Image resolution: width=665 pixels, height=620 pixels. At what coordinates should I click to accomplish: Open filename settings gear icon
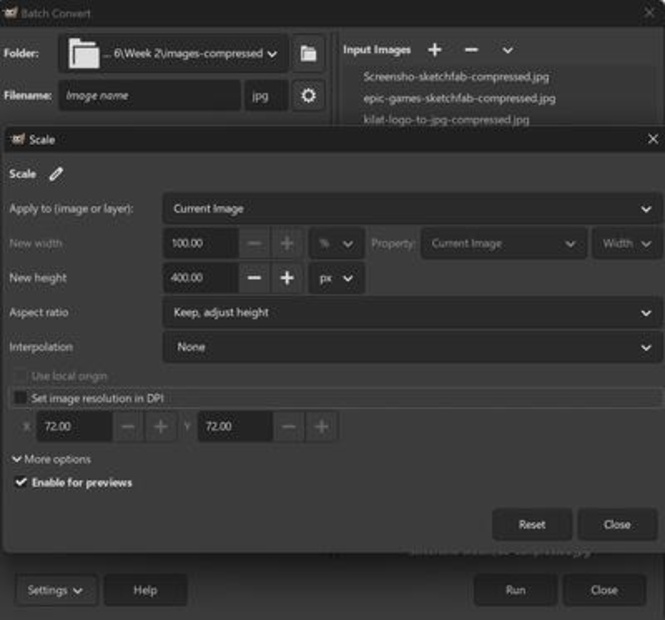308,95
